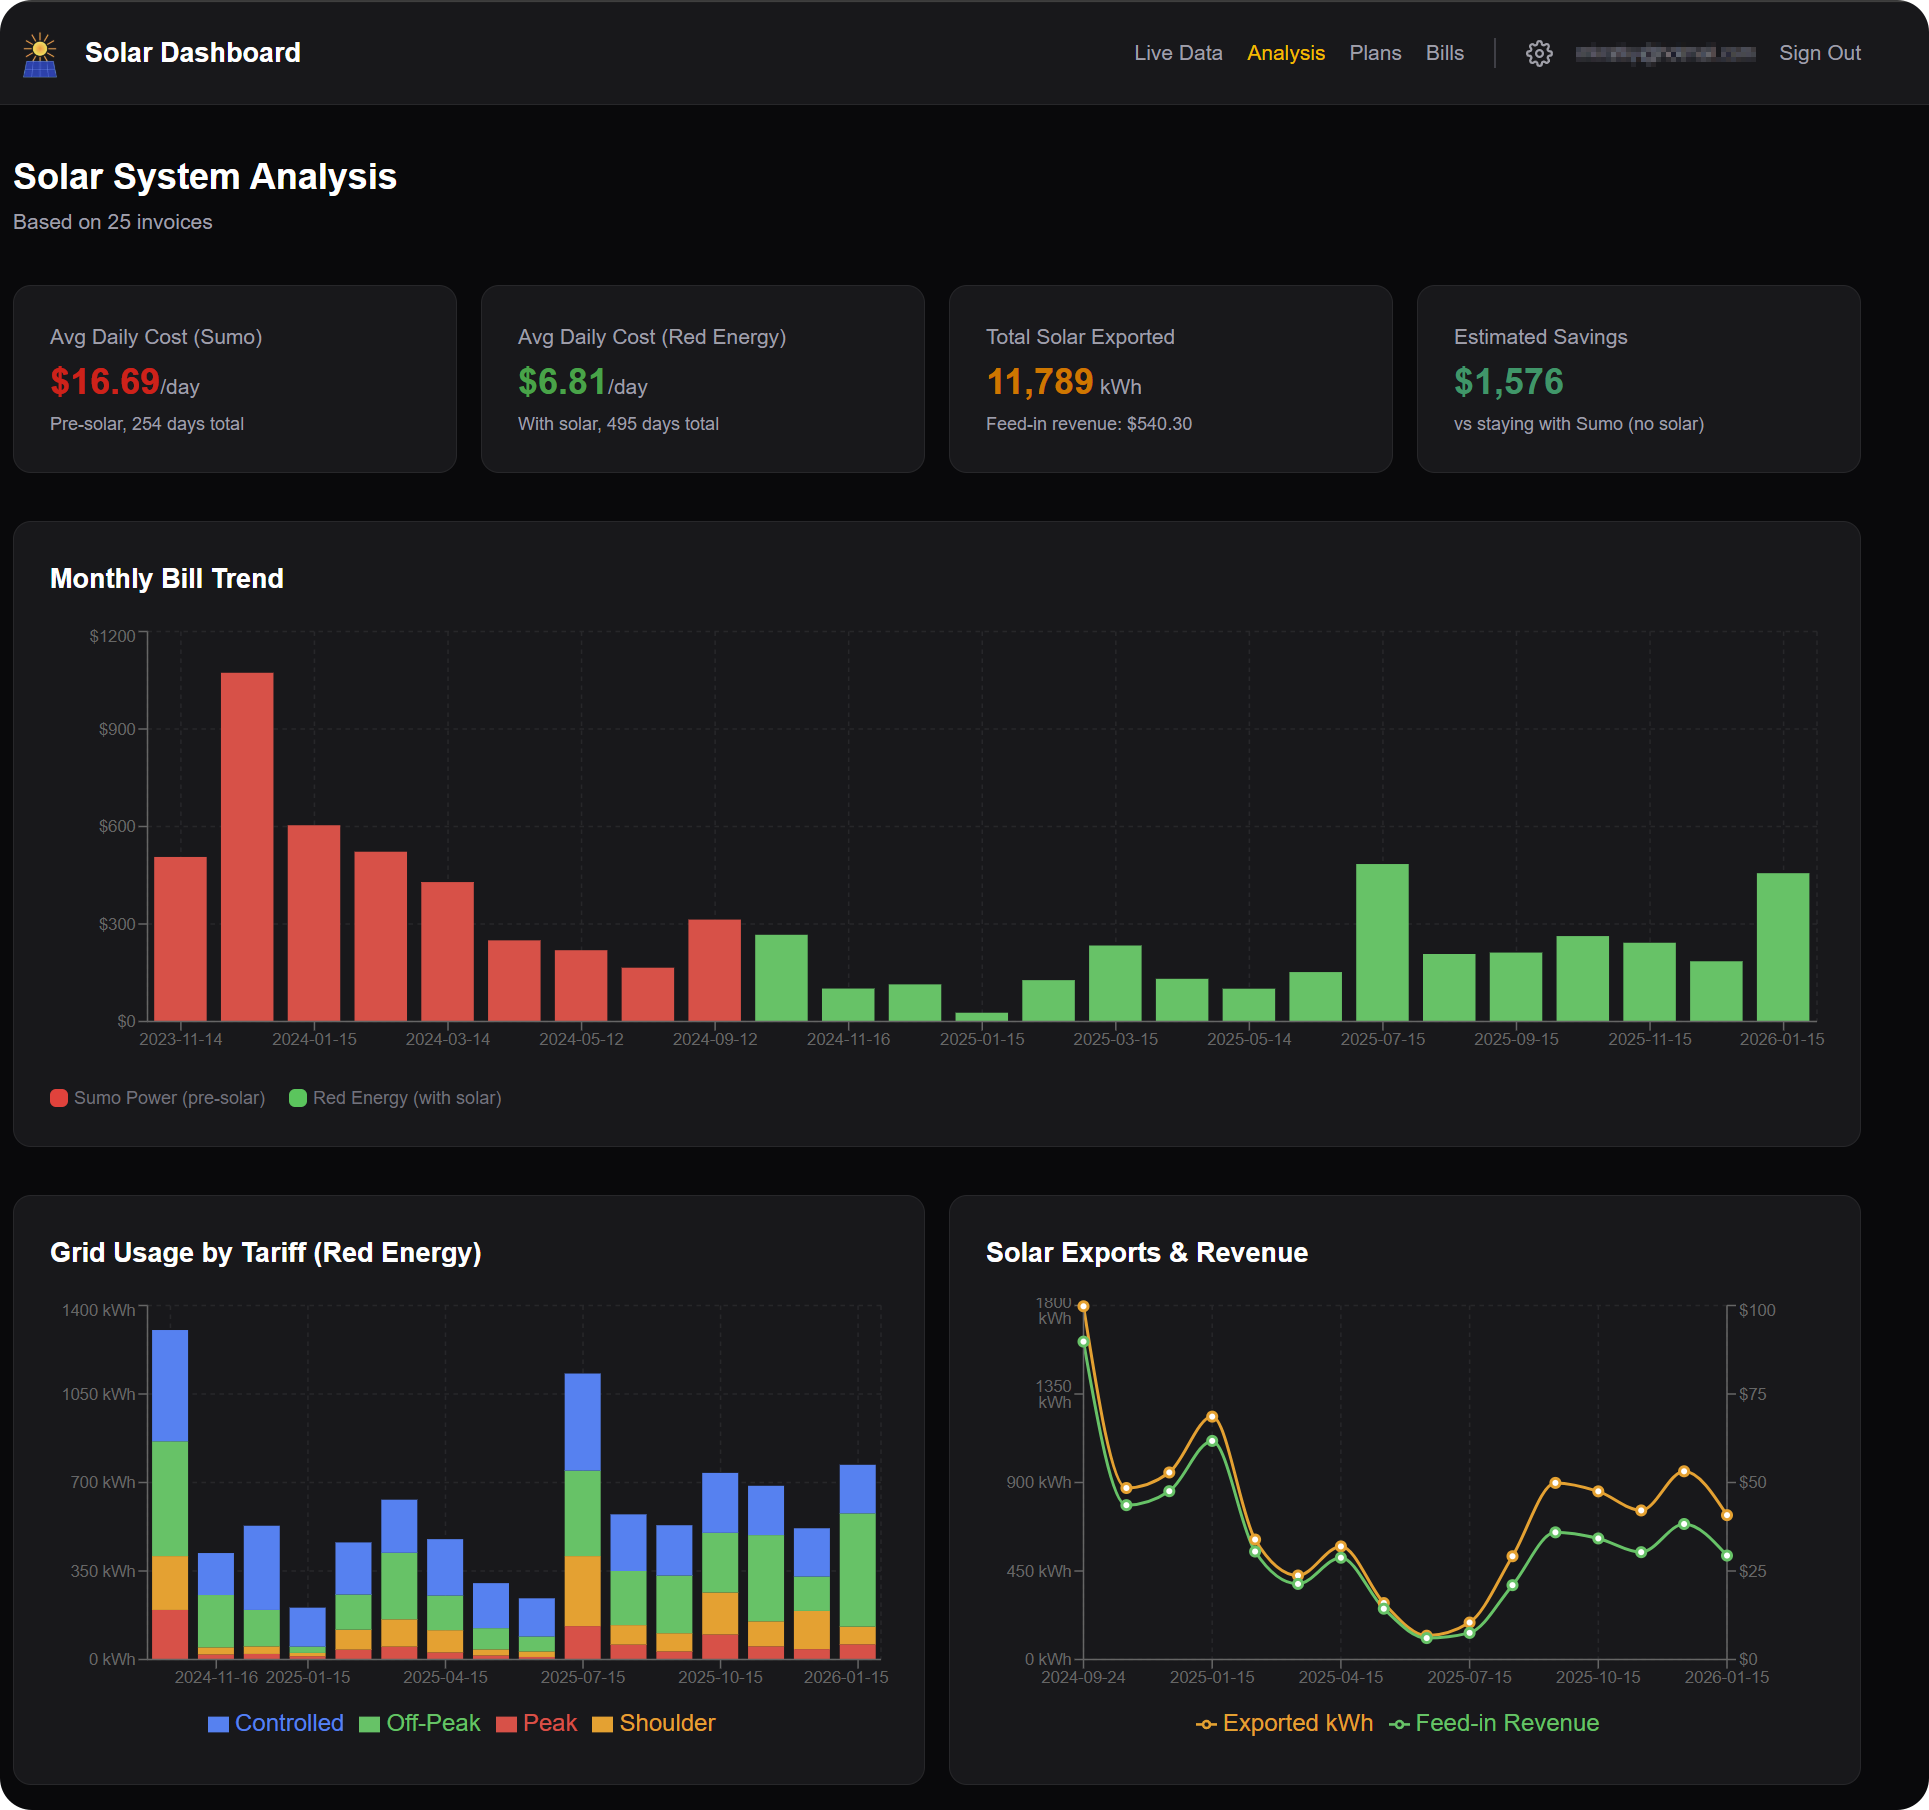The width and height of the screenshot is (1929, 1810).
Task: Go to the Bills page
Action: [1445, 53]
